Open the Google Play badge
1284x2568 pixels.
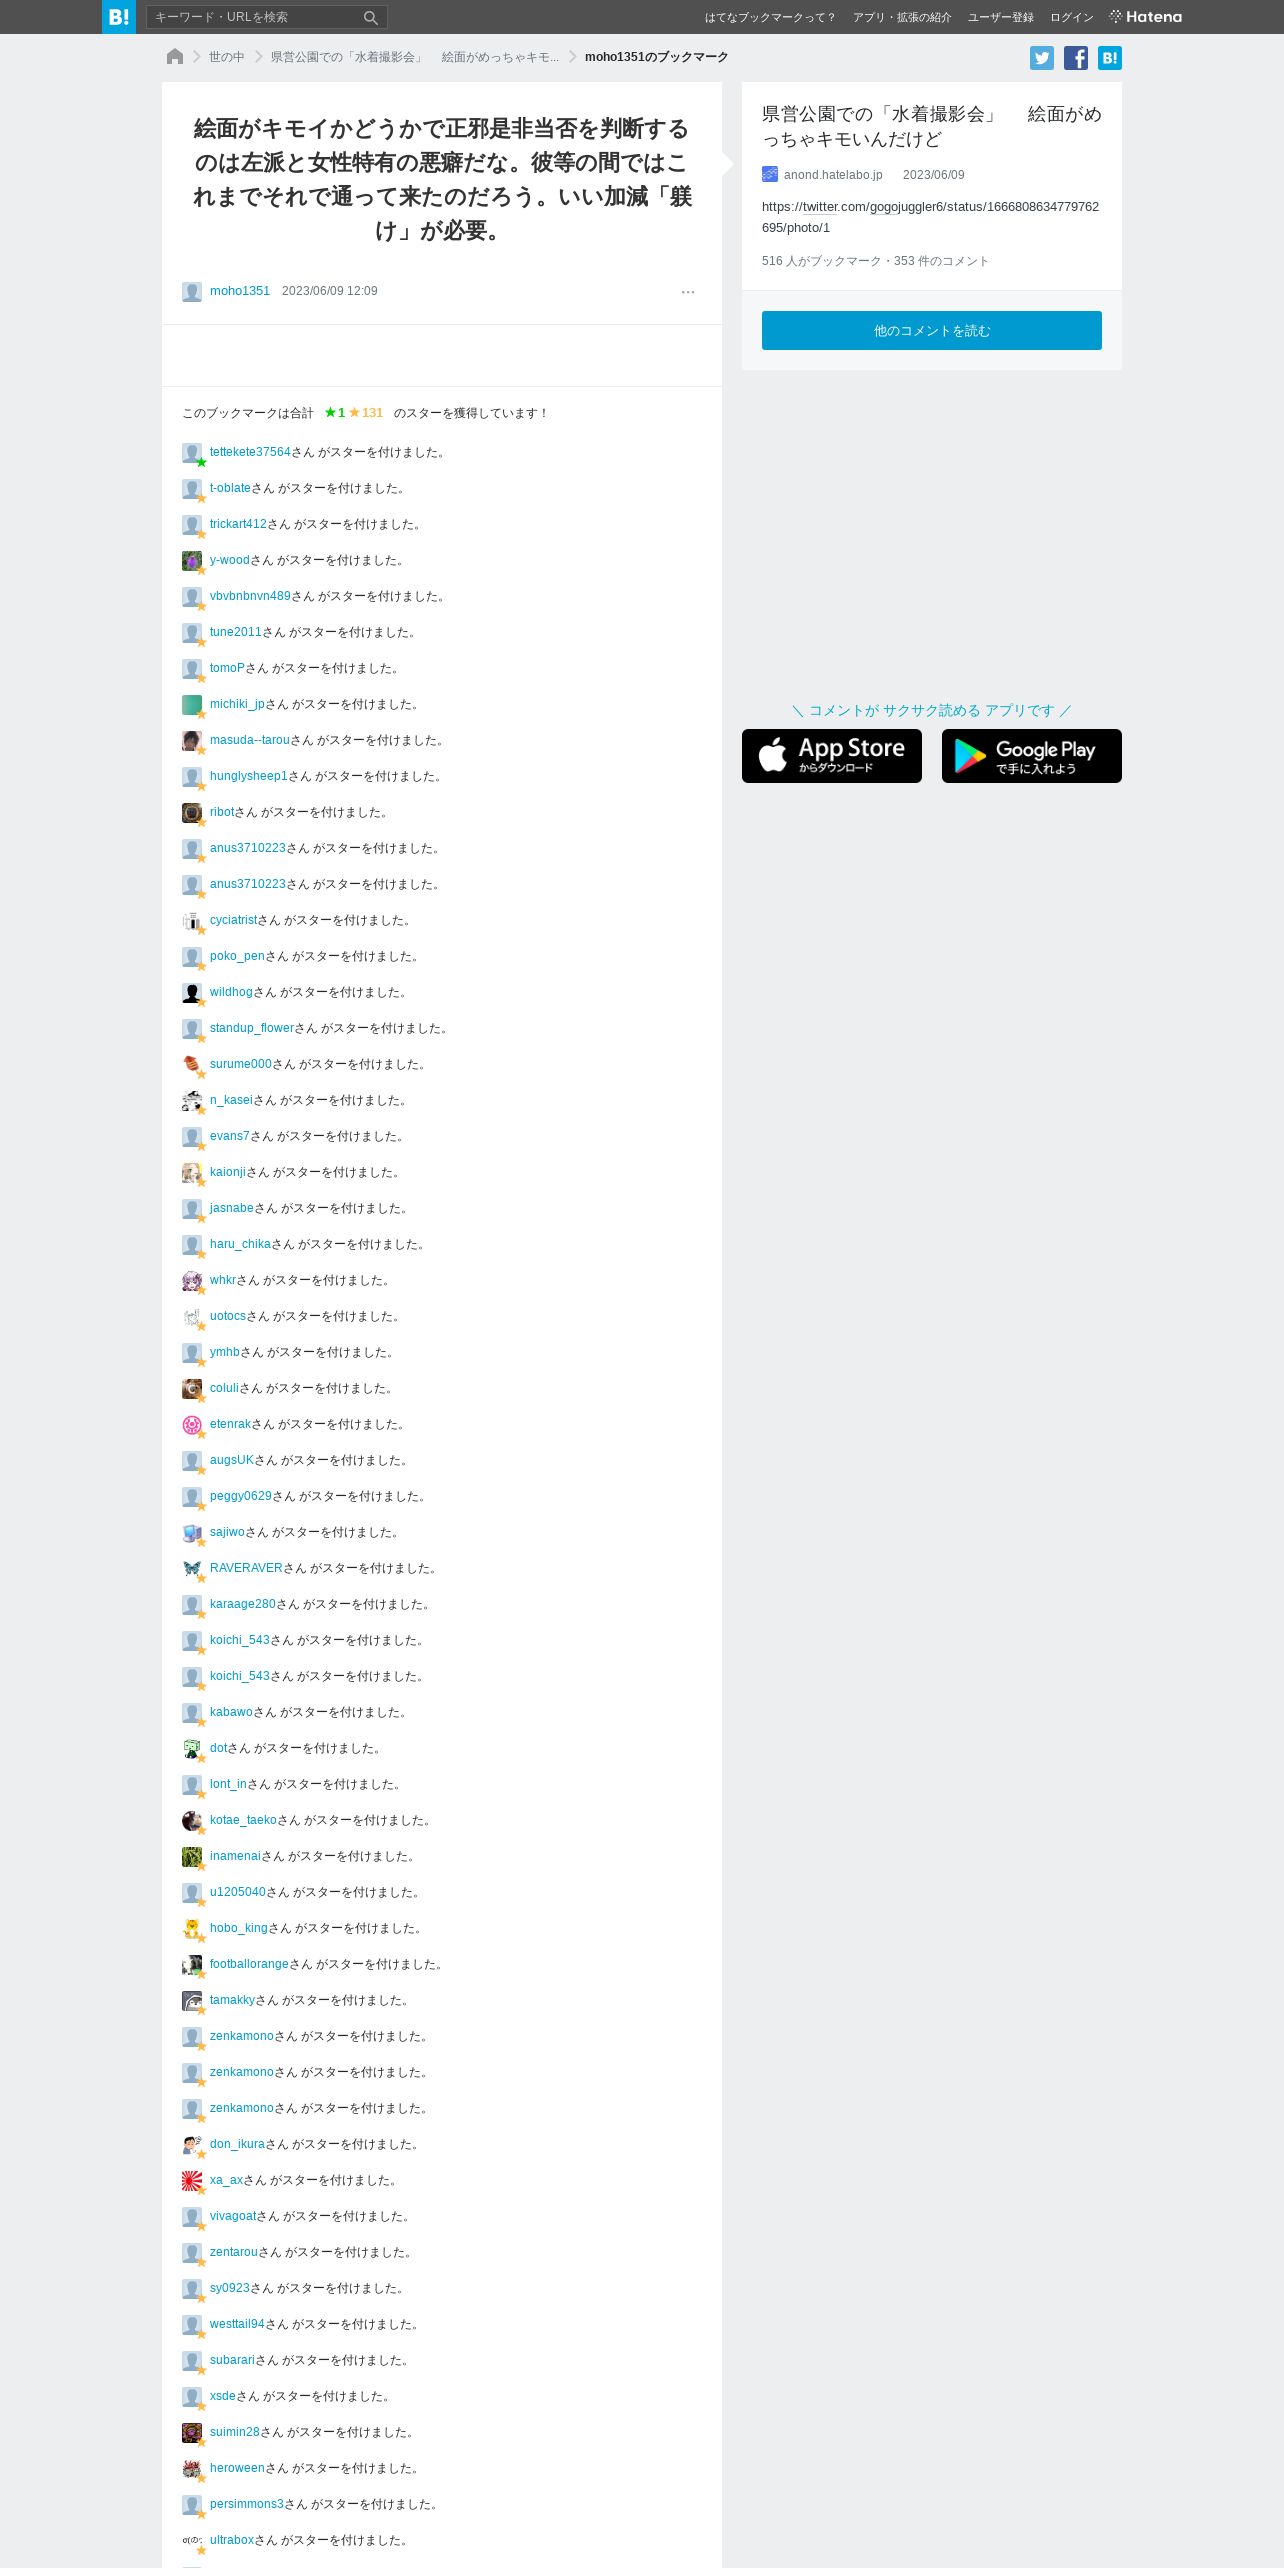pos(1032,756)
